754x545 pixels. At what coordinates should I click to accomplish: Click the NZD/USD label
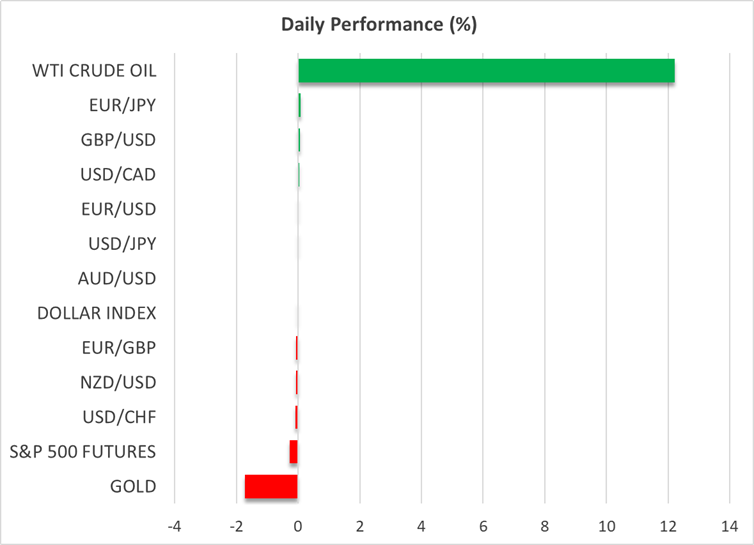118,382
